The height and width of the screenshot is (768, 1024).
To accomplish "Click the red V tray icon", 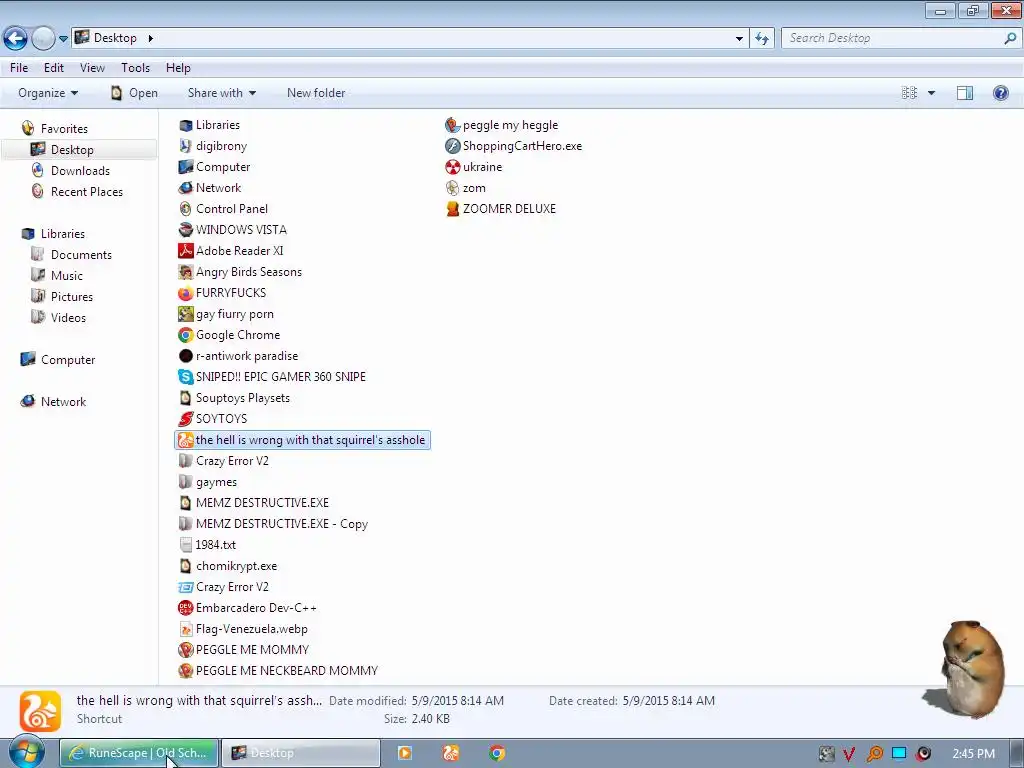I will [849, 754].
